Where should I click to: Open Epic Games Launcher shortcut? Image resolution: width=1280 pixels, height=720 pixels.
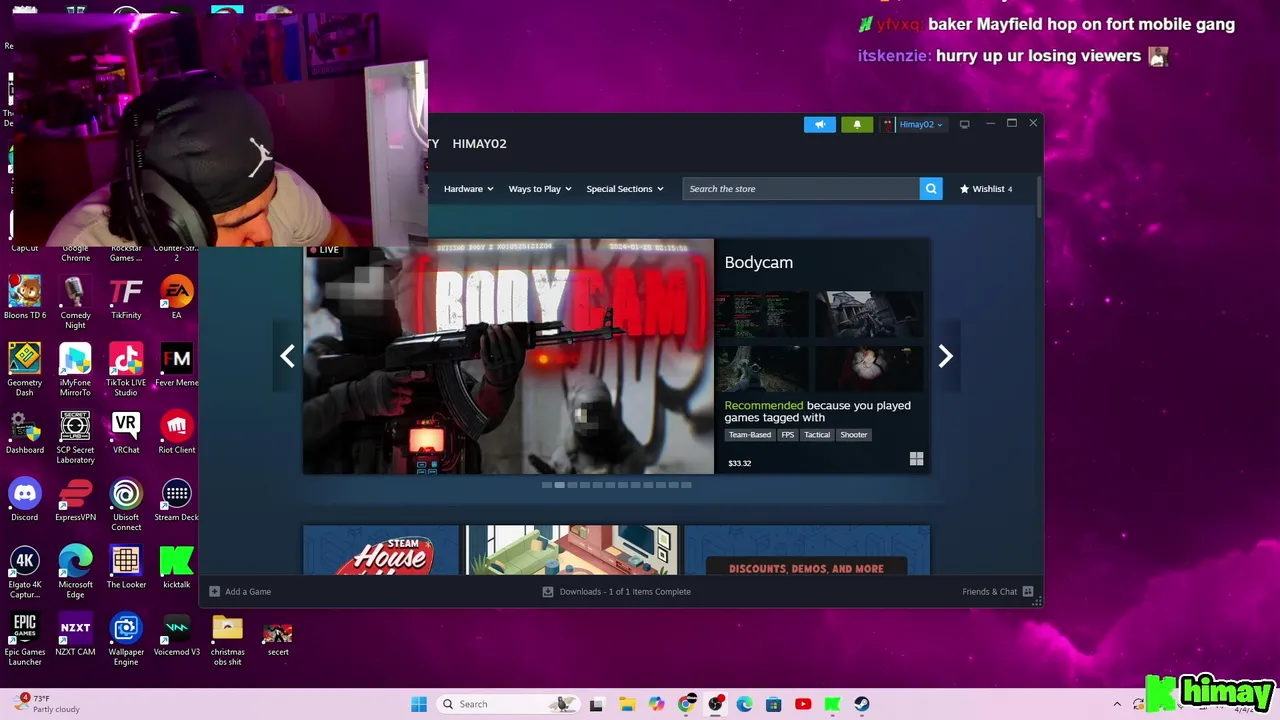25,639
